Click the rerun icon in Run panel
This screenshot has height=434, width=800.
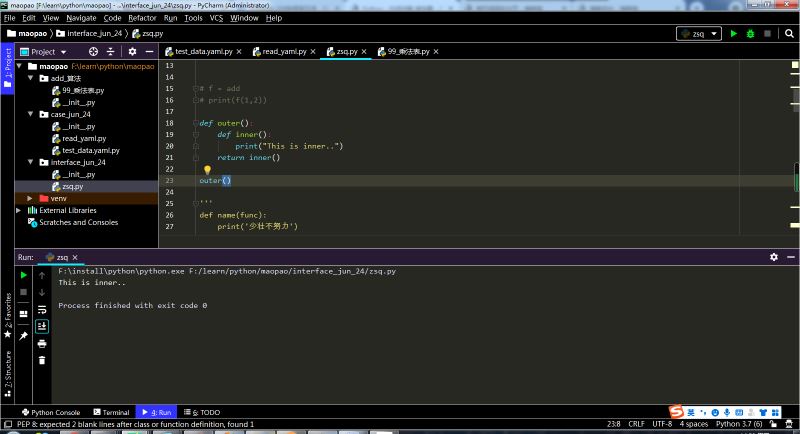(24, 275)
